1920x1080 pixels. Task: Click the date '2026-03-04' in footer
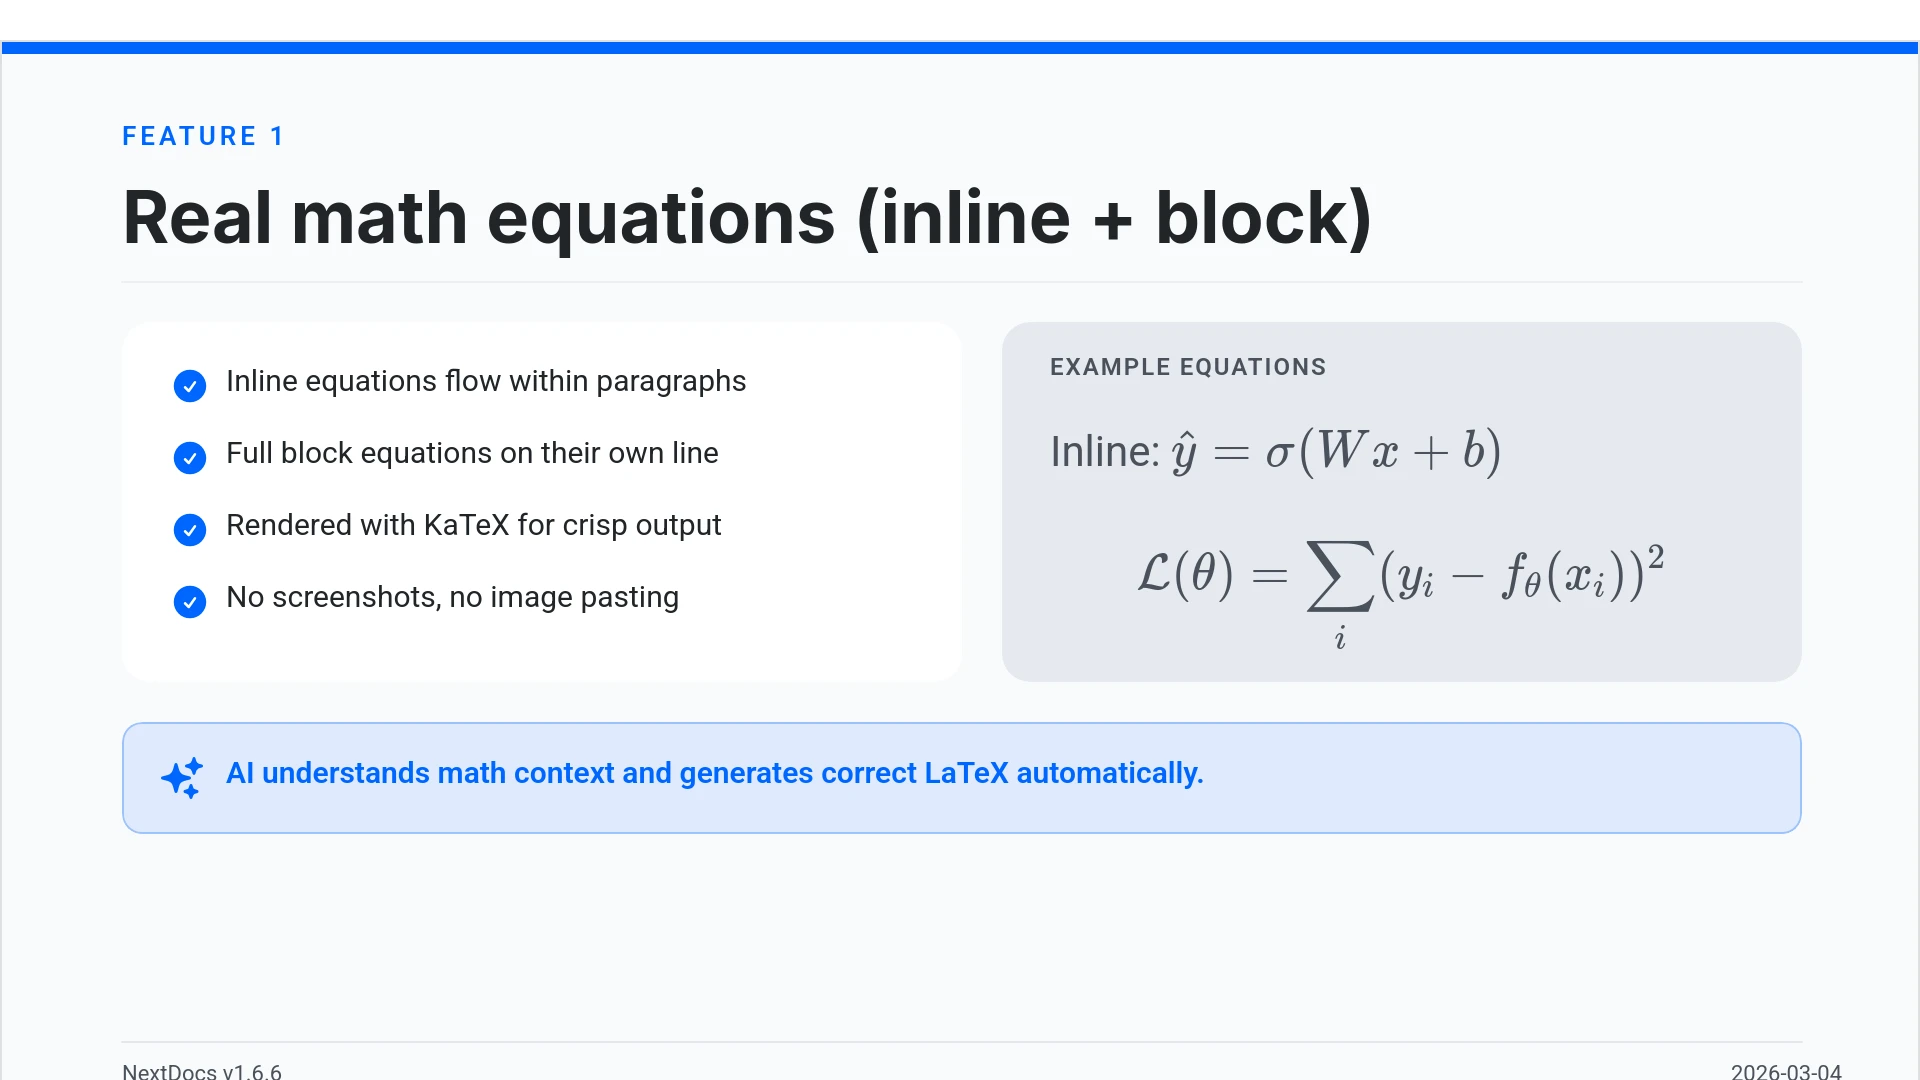click(1786, 1071)
